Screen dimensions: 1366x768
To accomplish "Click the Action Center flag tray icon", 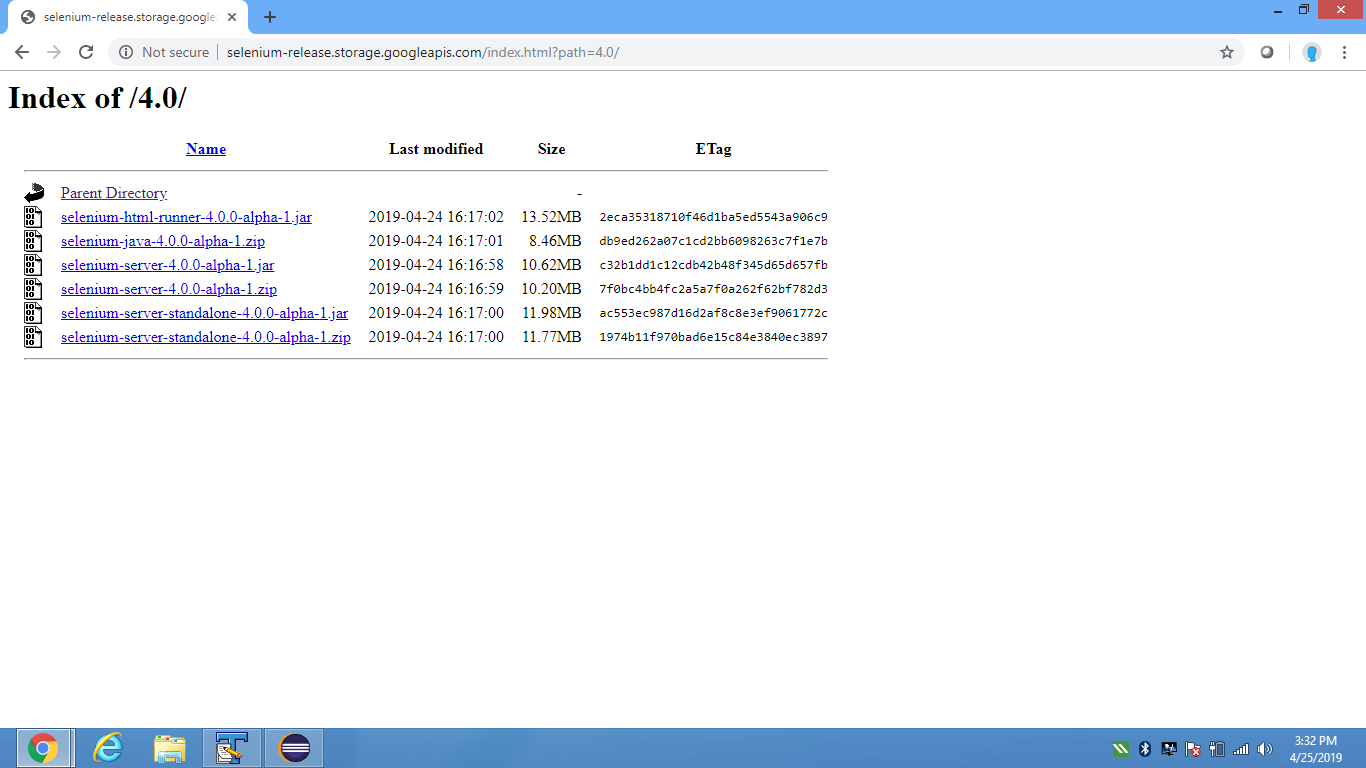I will point(1193,749).
